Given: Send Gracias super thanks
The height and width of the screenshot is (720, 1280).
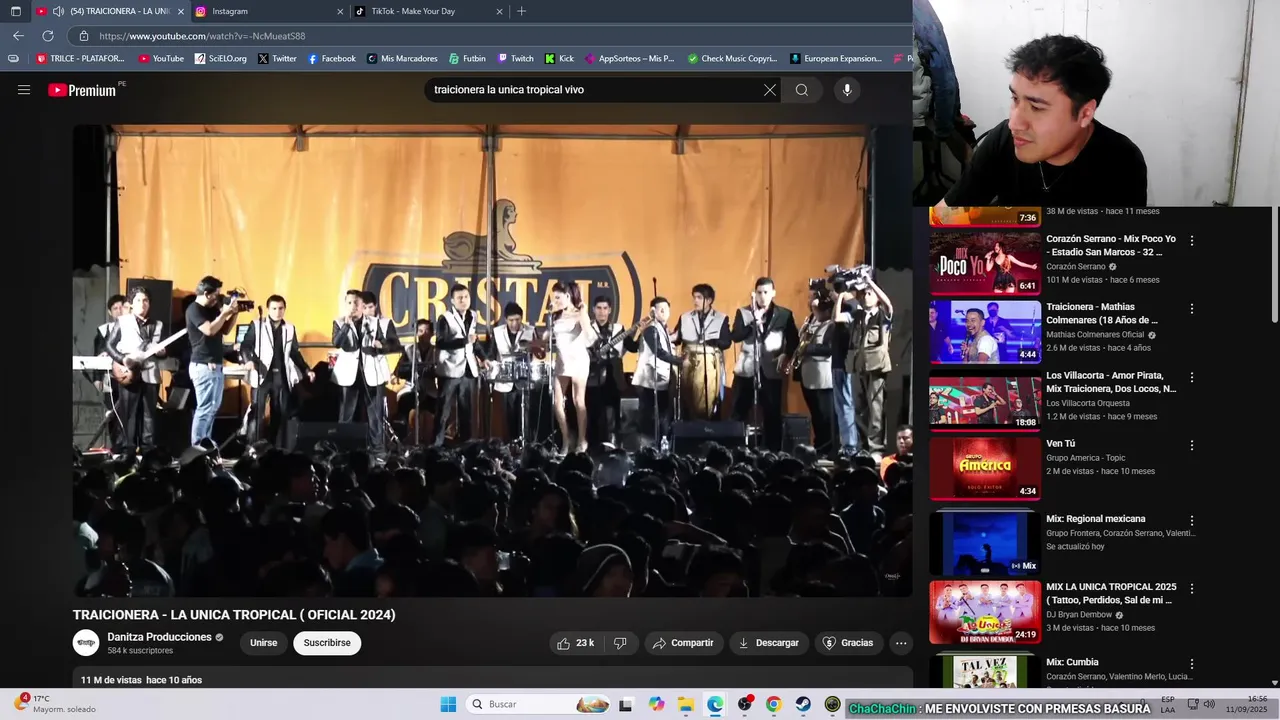Looking at the screenshot, I should click(x=848, y=643).
